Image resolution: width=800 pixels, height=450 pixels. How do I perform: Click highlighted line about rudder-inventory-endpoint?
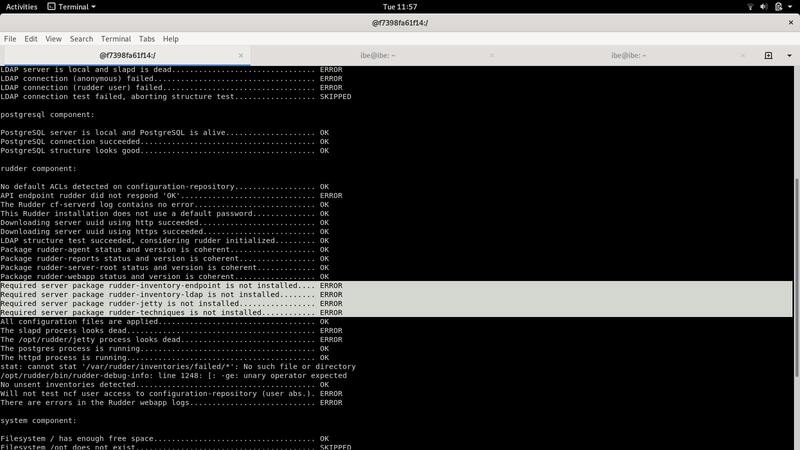[x=171, y=285]
